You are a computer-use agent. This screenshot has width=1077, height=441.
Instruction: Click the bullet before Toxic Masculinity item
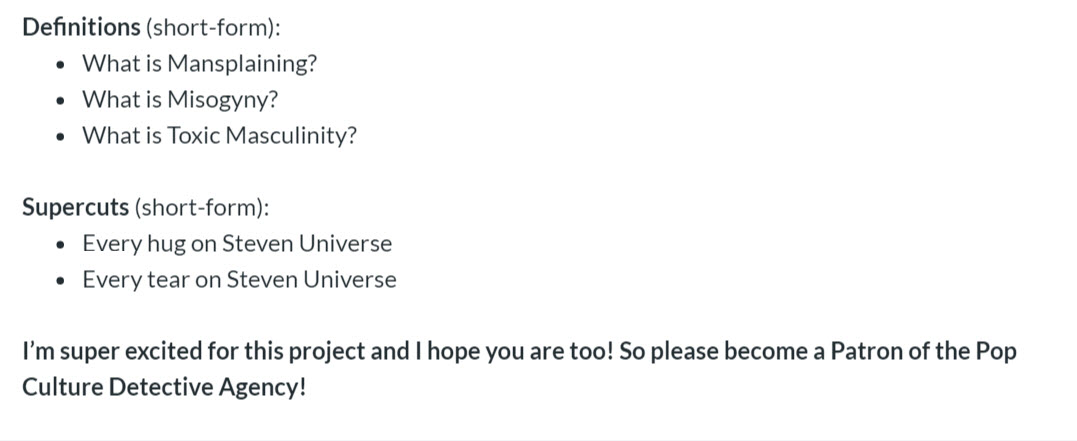click(x=61, y=137)
